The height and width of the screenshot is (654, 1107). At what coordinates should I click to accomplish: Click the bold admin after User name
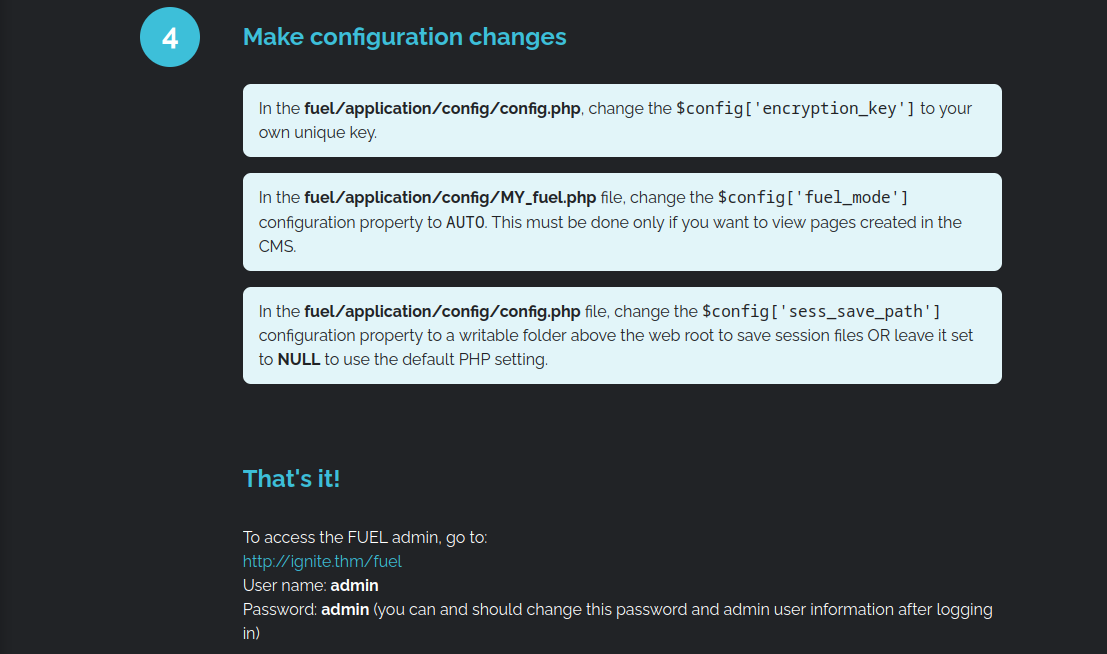point(354,585)
